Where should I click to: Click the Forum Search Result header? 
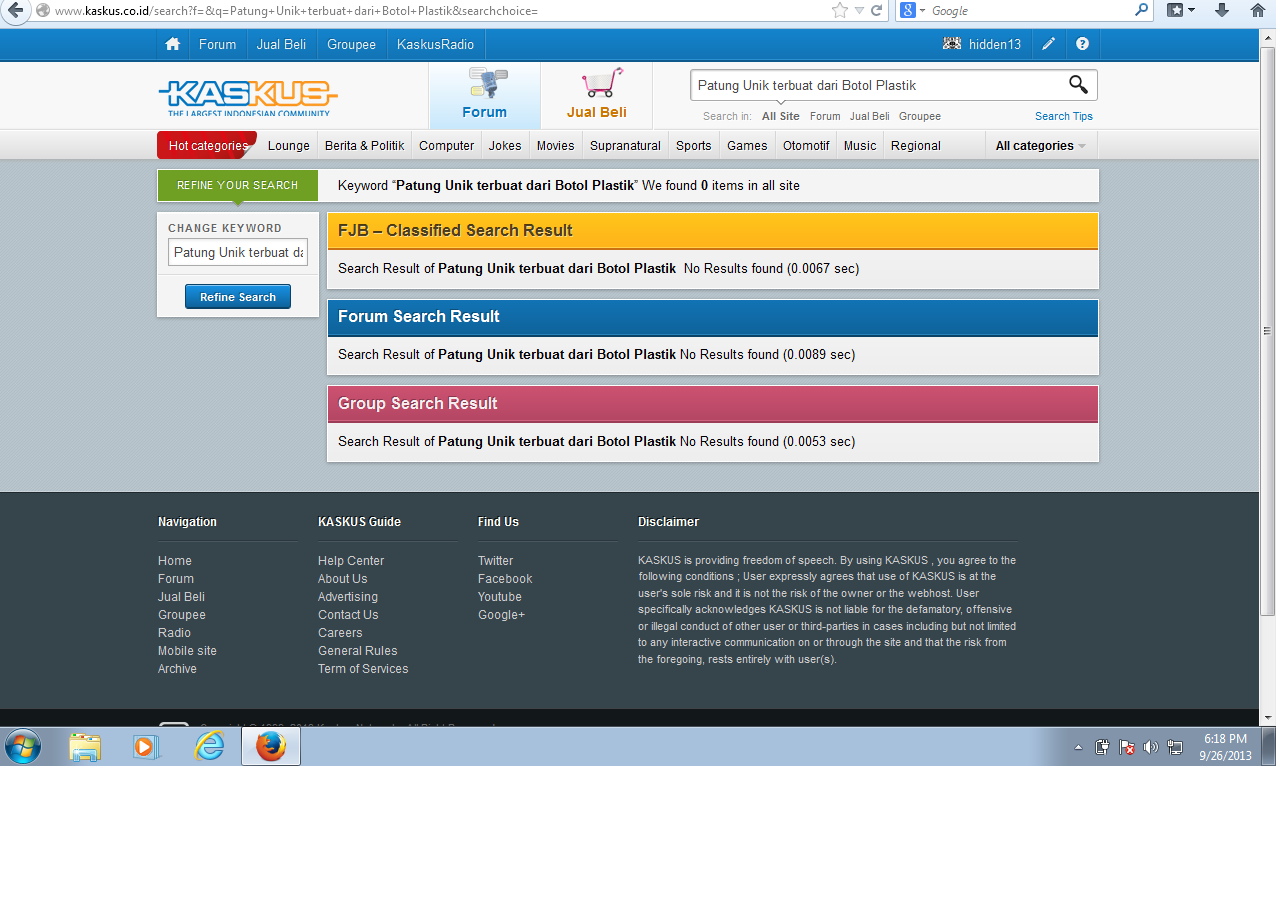click(712, 317)
